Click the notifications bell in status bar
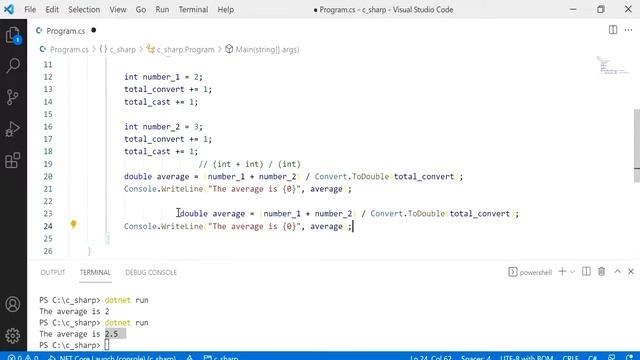The width and height of the screenshot is (640, 360). tap(629, 358)
